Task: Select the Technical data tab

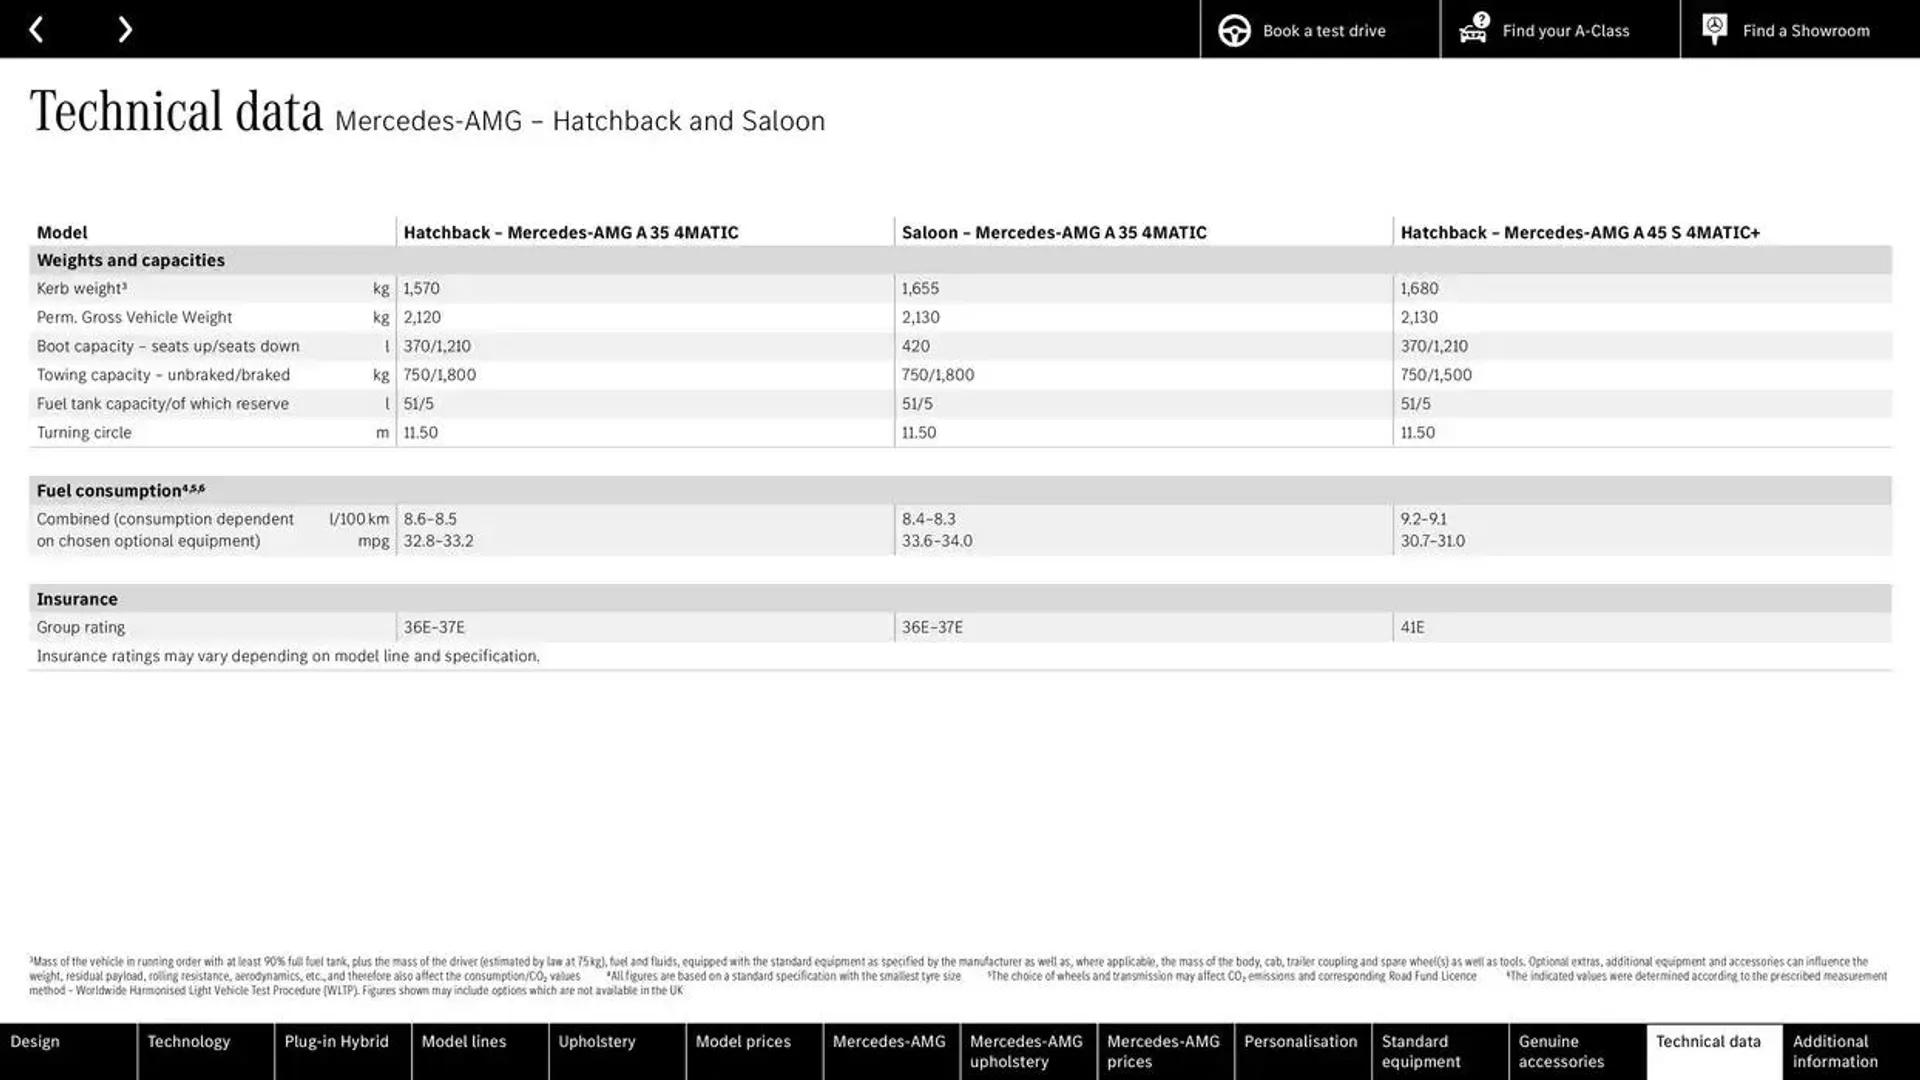Action: tap(1710, 1051)
